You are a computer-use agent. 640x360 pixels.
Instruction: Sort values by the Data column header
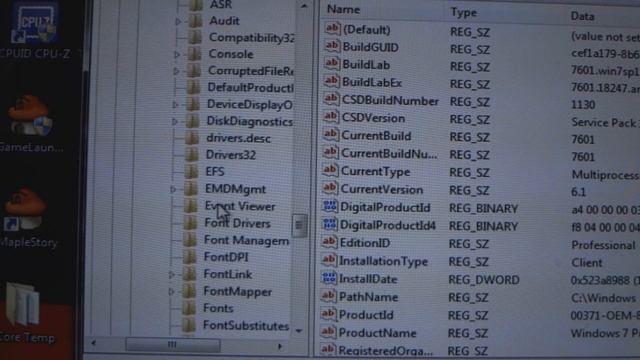(582, 16)
